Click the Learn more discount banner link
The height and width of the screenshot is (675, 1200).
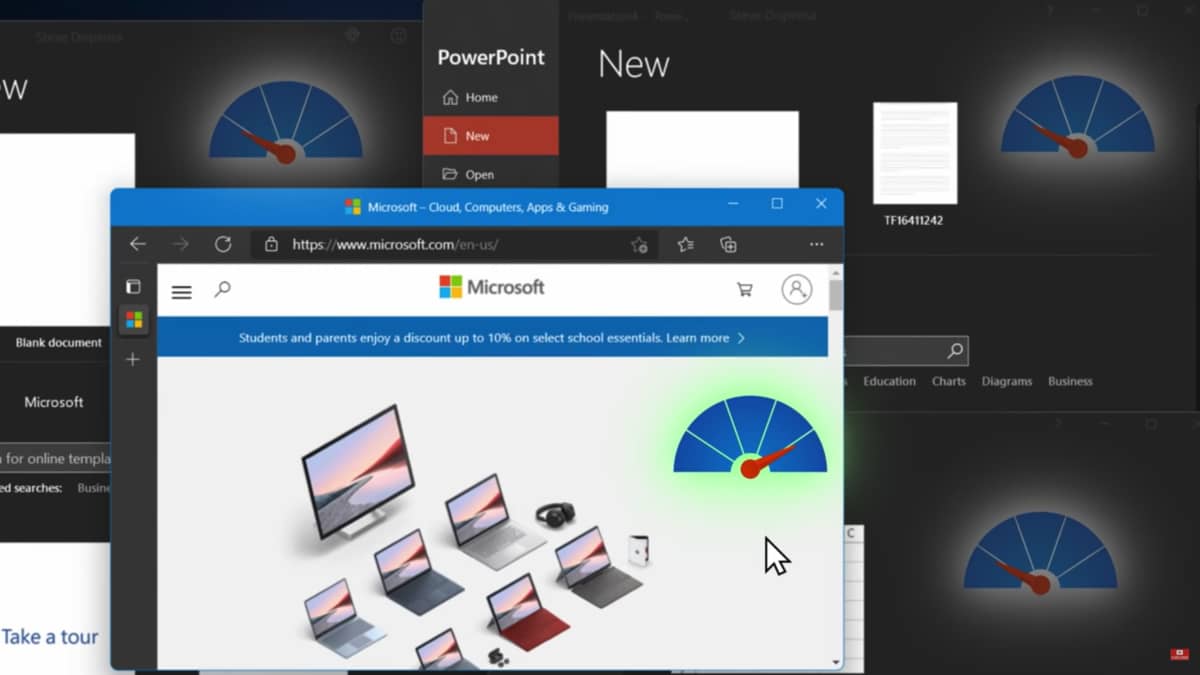pos(705,338)
